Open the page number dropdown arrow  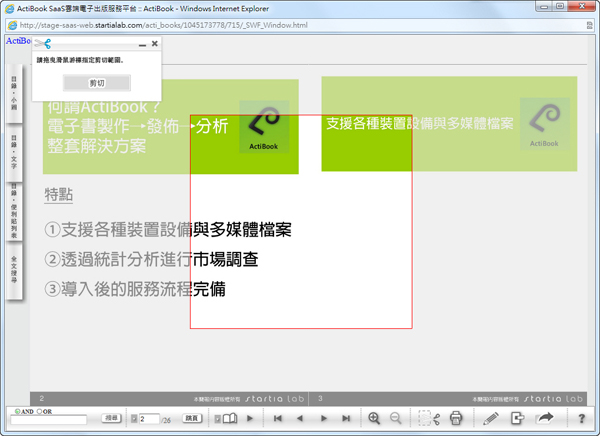point(134,419)
